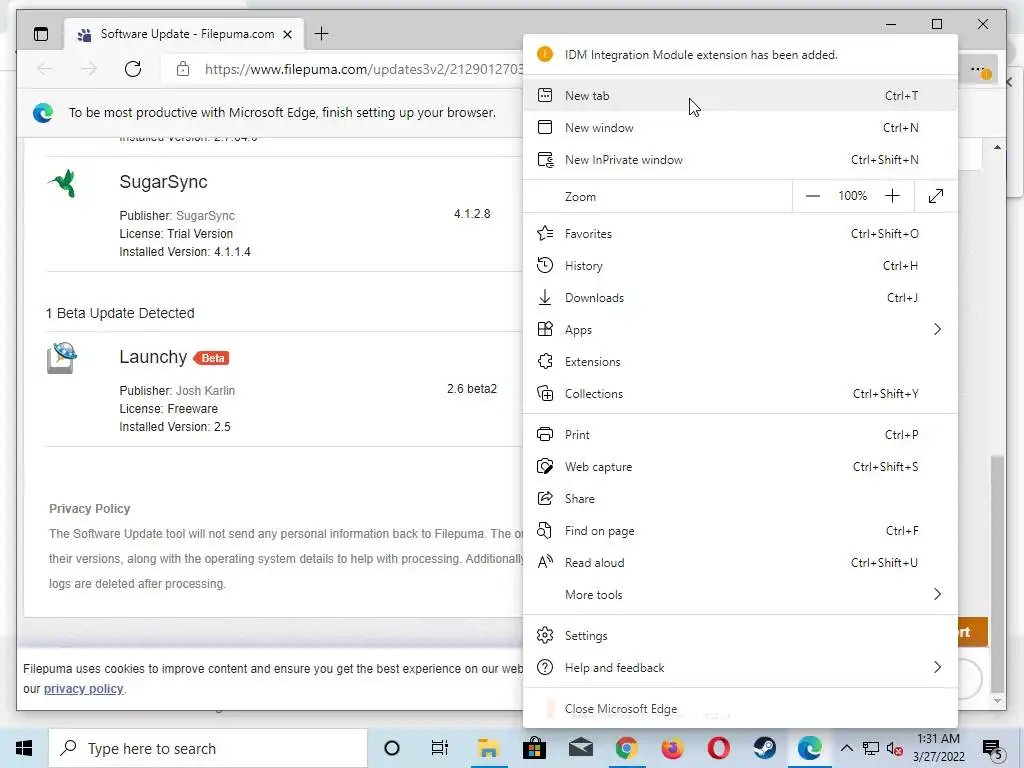Open History from the menu
Screen dimensions: 1024x768
pos(741,265)
